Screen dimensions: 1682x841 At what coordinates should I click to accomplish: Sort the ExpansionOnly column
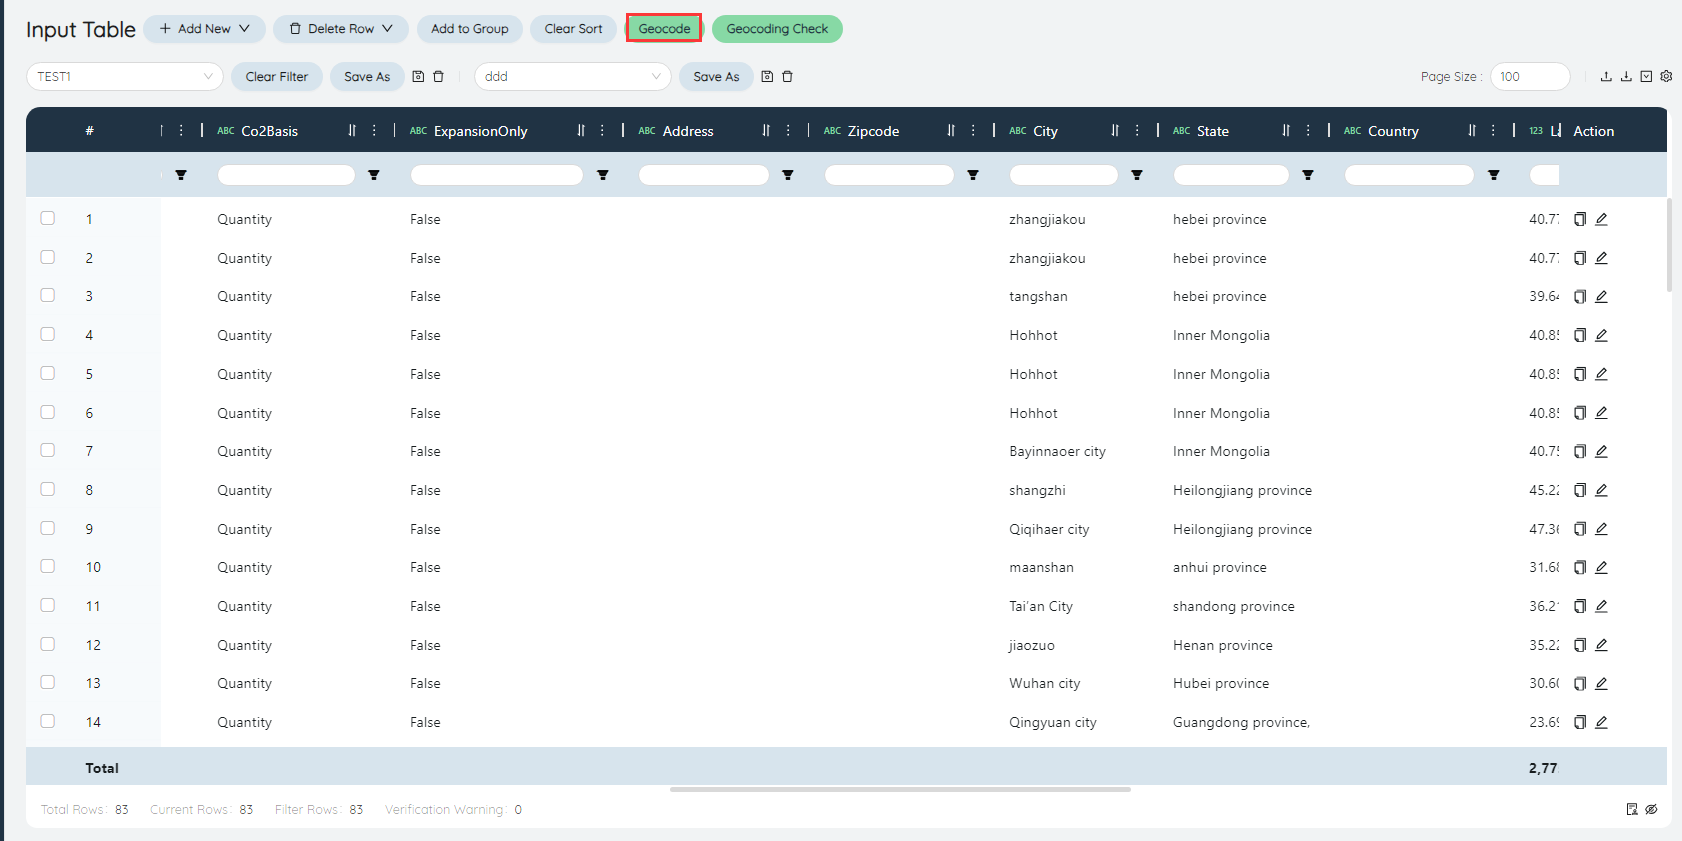click(x=581, y=130)
